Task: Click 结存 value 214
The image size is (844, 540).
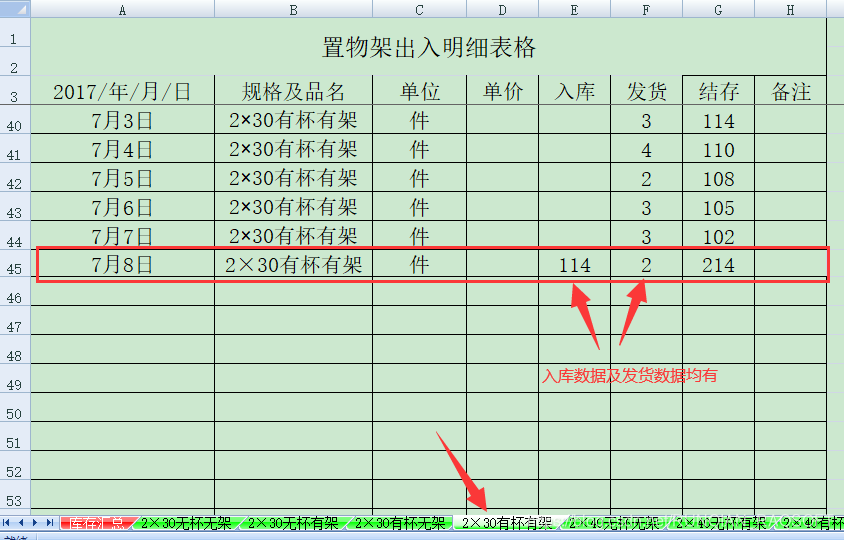Action: (x=719, y=264)
